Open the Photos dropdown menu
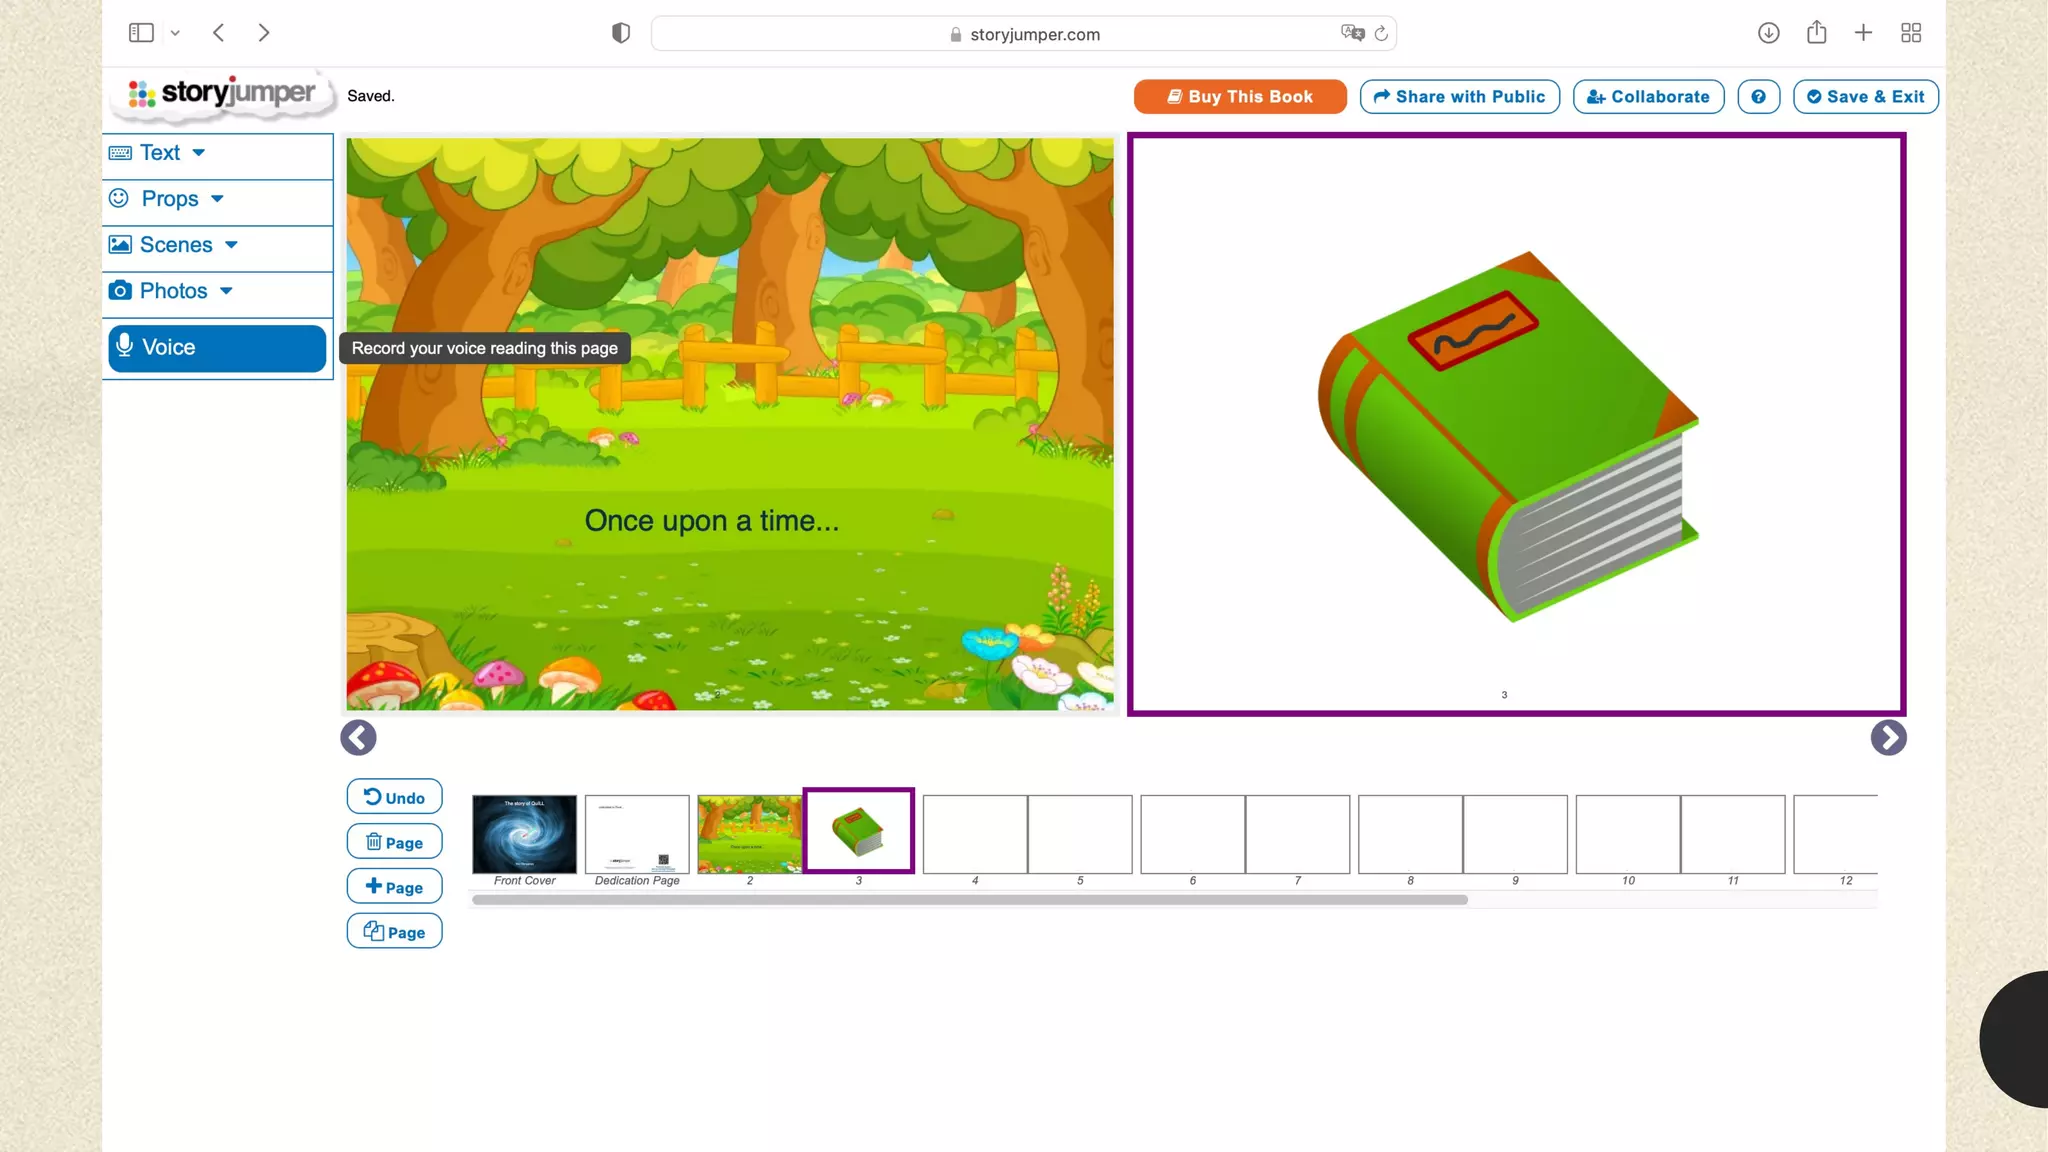The image size is (2048, 1152). point(174,291)
